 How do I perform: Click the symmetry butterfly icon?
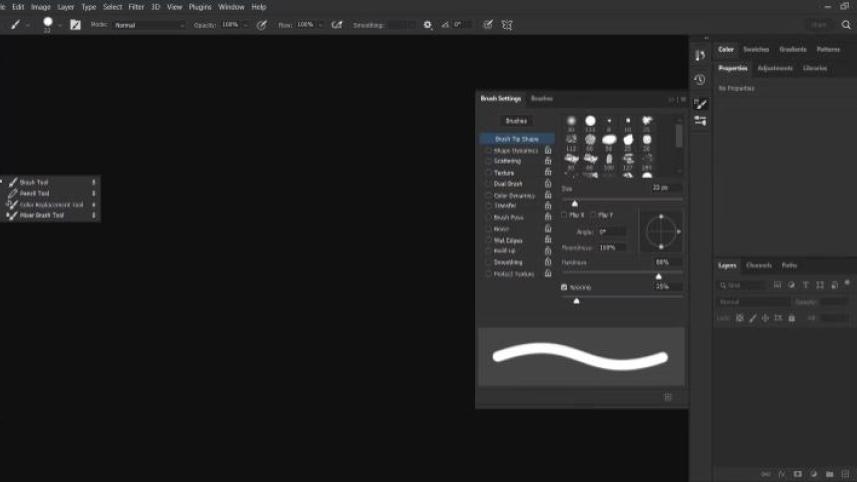coord(507,24)
